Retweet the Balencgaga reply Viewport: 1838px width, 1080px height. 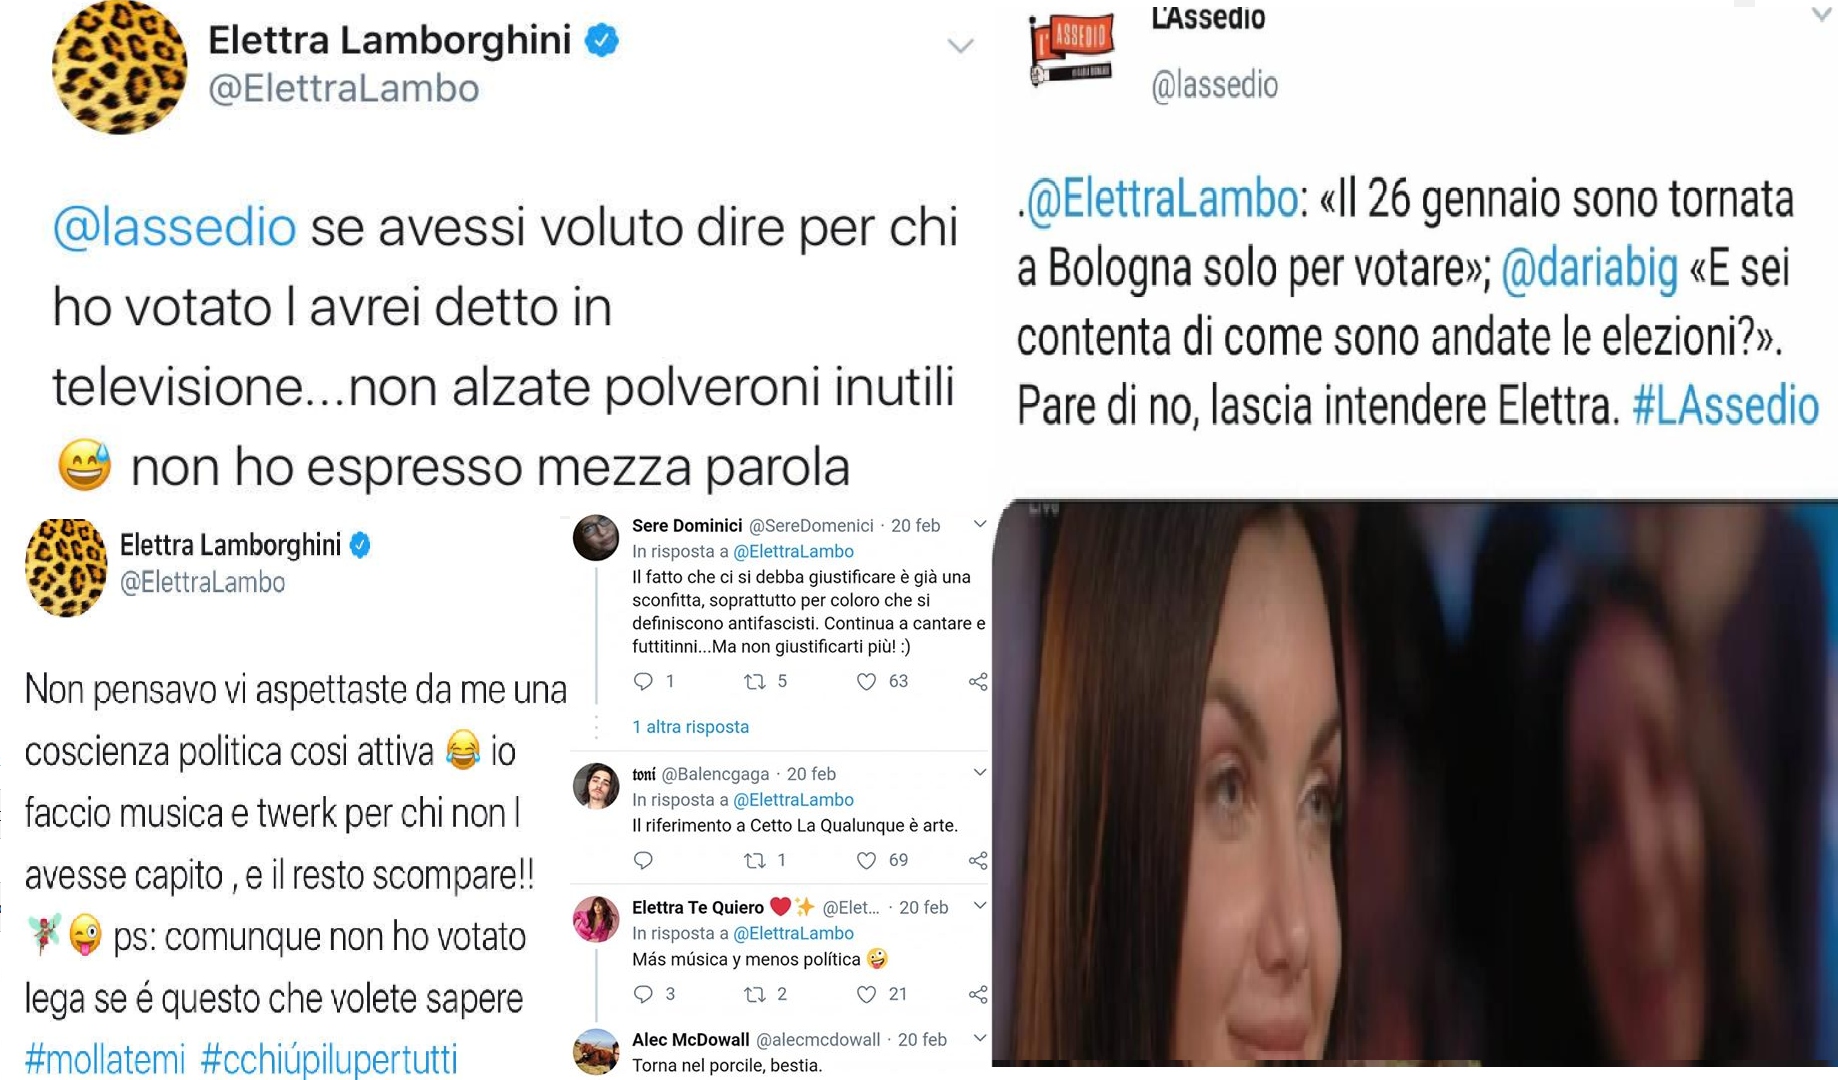[x=755, y=860]
